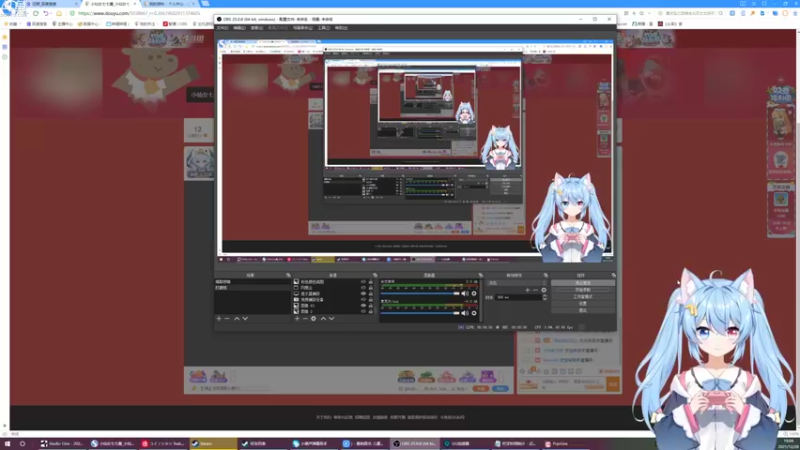Remove selected source with minus icon
The height and width of the screenshot is (450, 800).
[x=305, y=318]
